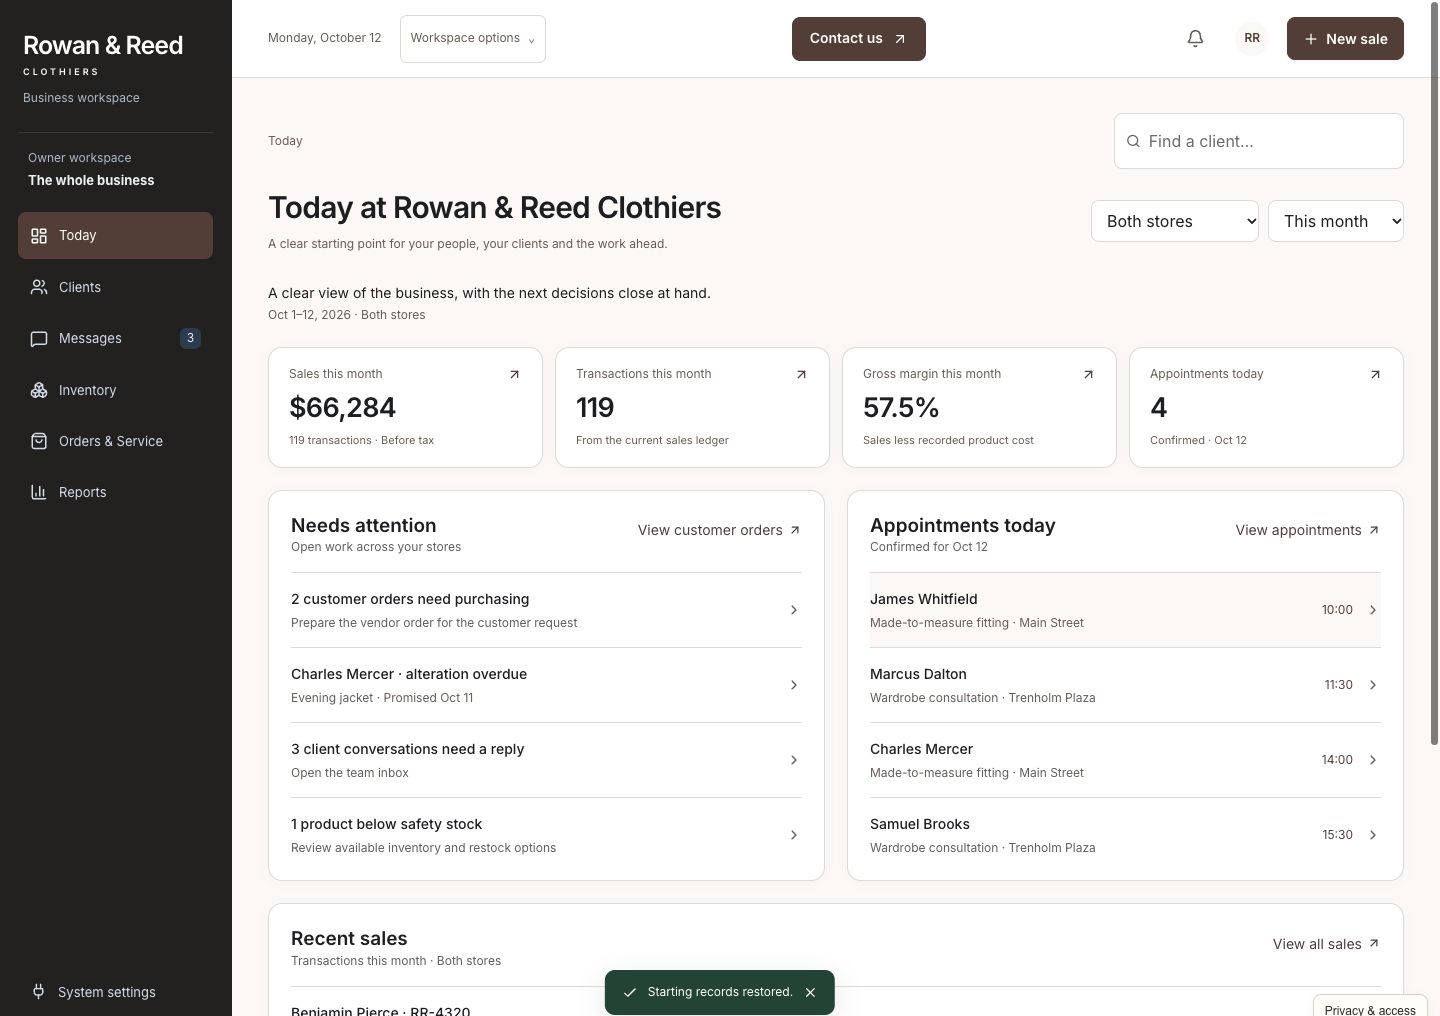Open the This month period selector
This screenshot has width=1440, height=1016.
[x=1336, y=221]
